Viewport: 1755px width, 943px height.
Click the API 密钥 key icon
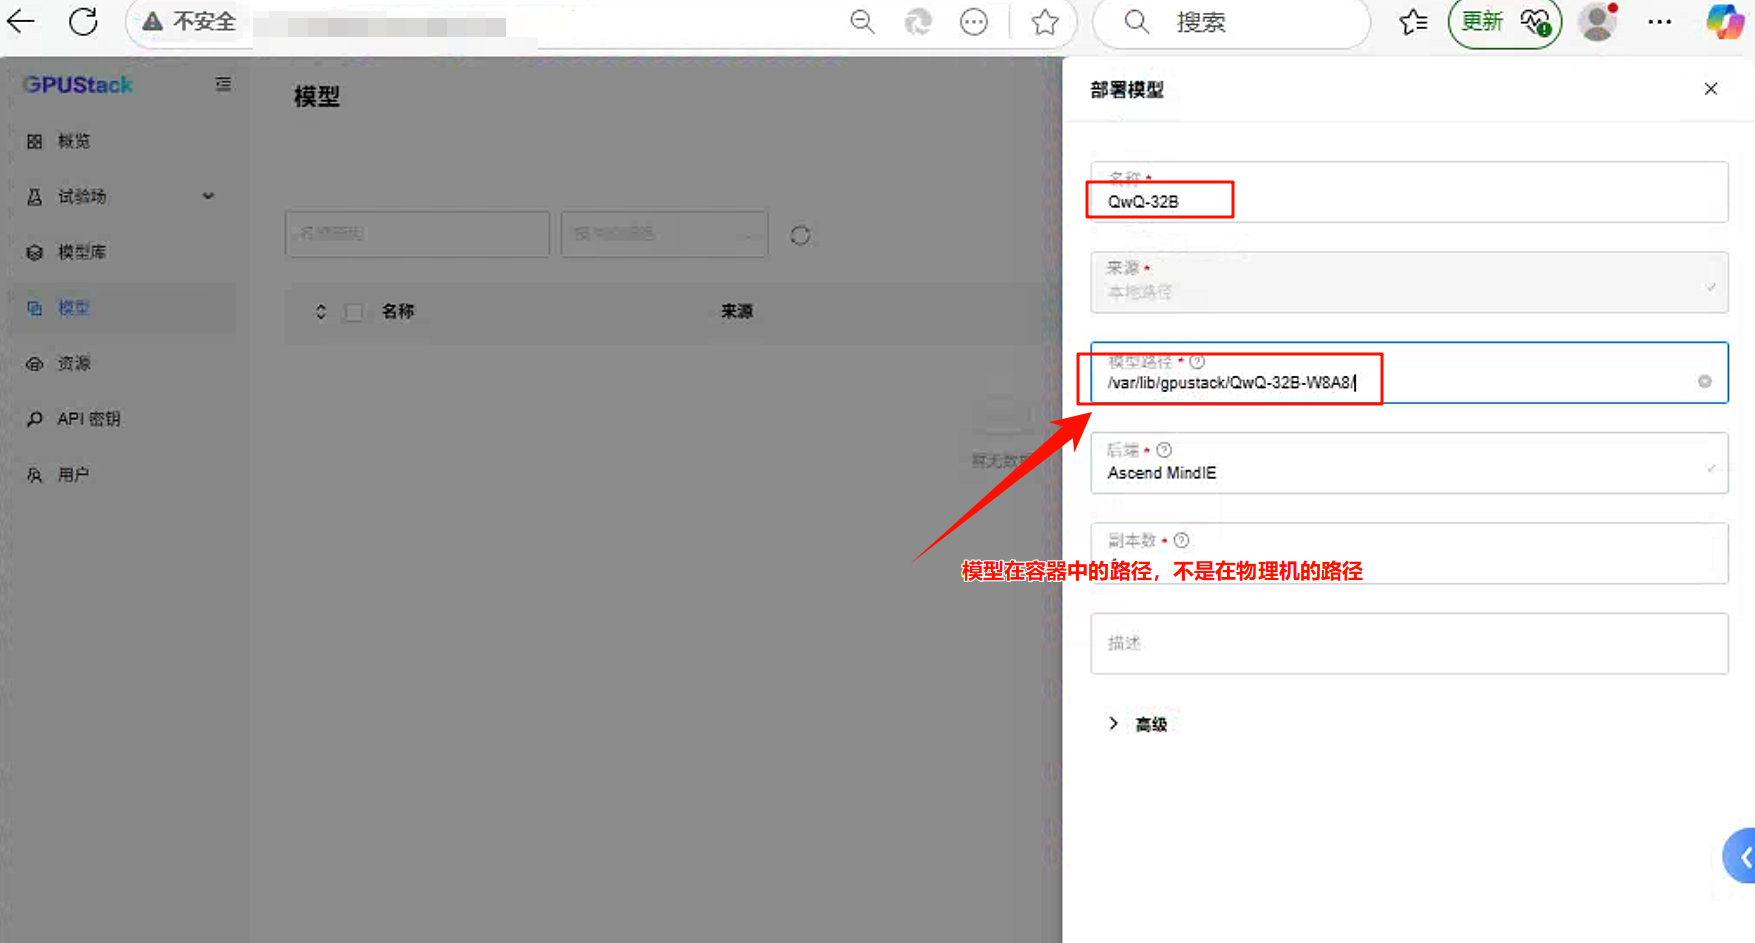(x=35, y=419)
